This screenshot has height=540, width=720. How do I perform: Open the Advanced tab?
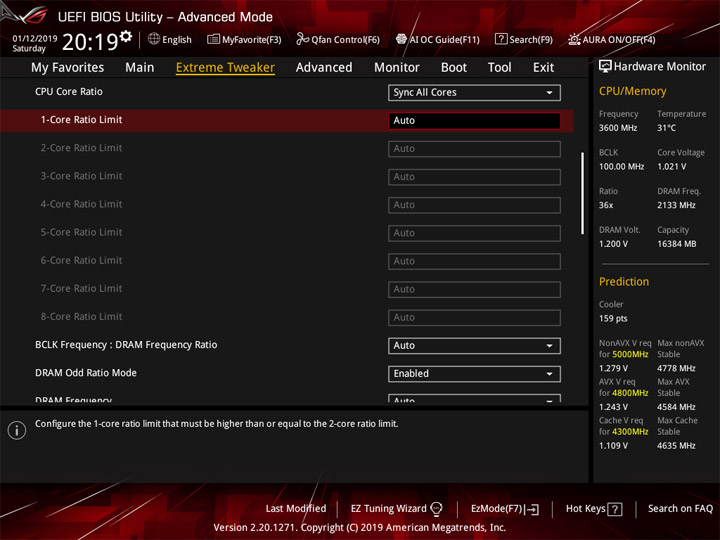324,68
